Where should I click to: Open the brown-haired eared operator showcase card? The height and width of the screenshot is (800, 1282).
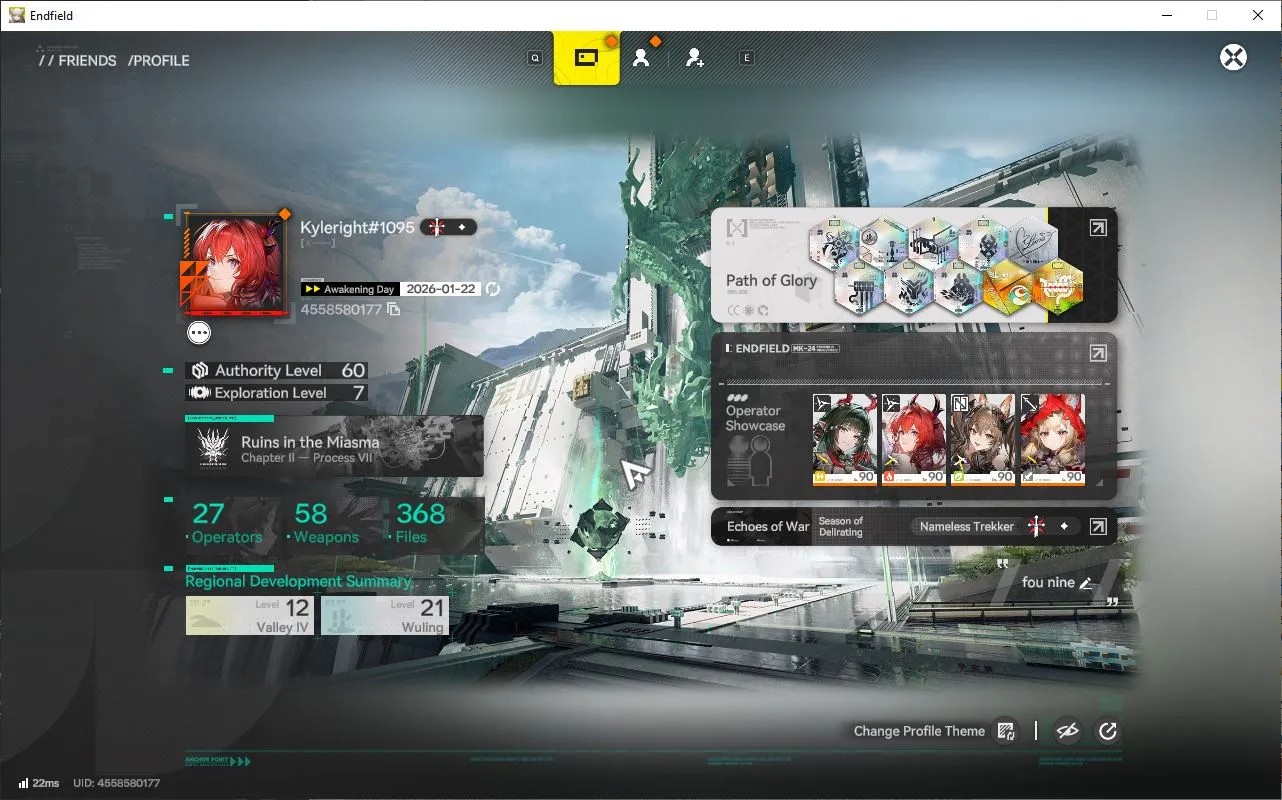click(x=983, y=440)
